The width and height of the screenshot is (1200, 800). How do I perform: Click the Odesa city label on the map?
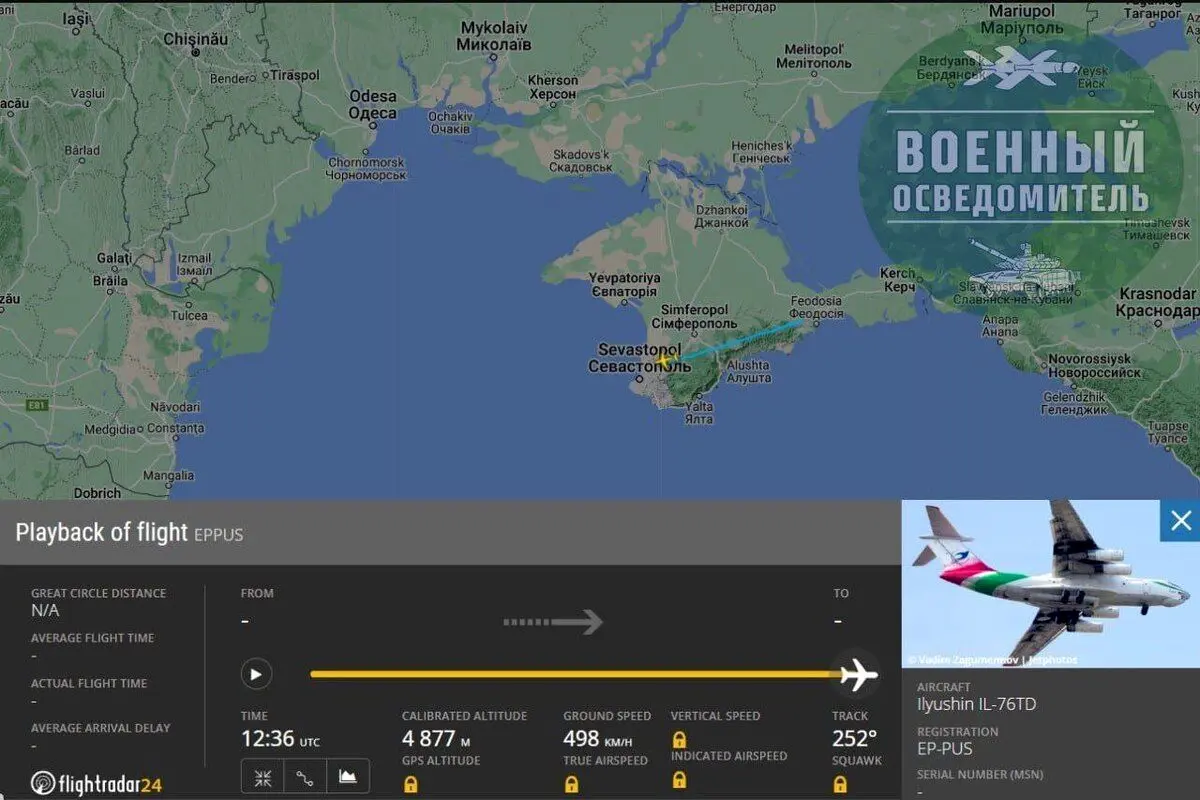pos(373,104)
